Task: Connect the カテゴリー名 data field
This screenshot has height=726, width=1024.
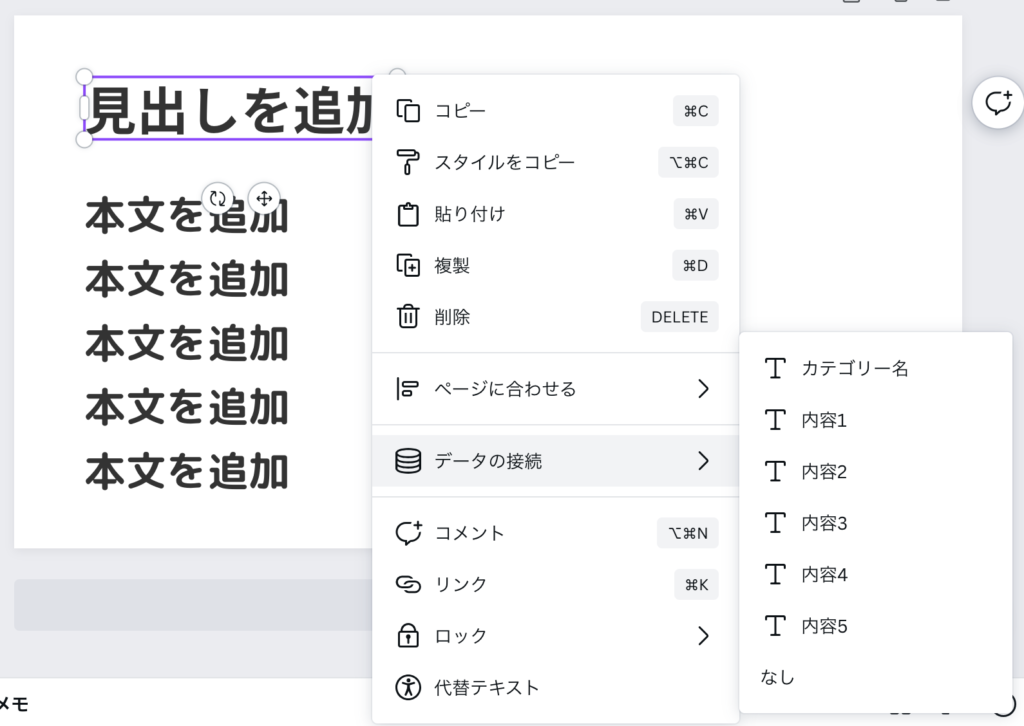Action: coord(854,368)
